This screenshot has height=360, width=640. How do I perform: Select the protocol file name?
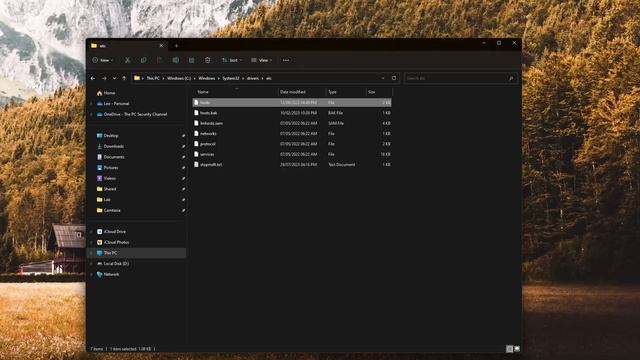pyautogui.click(x=208, y=144)
